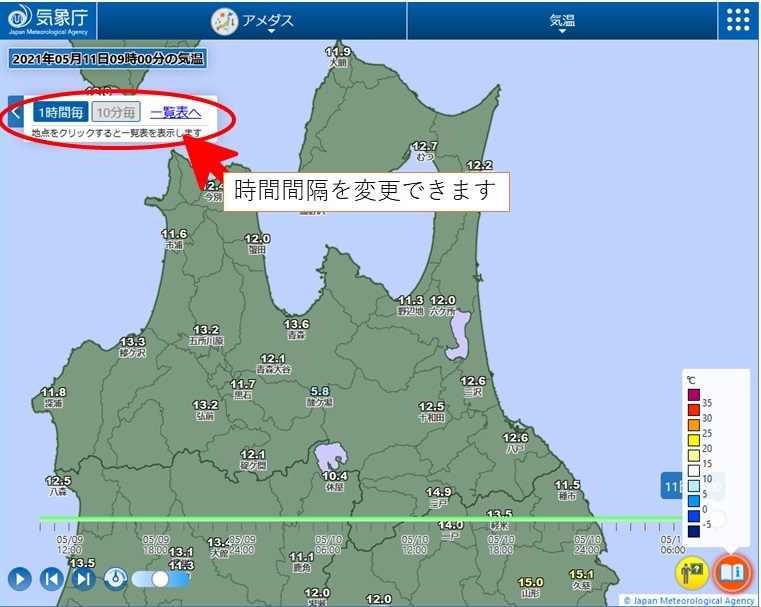Click the 20°C yellow legend swatch
This screenshot has width=761, height=607.
(x=694, y=440)
